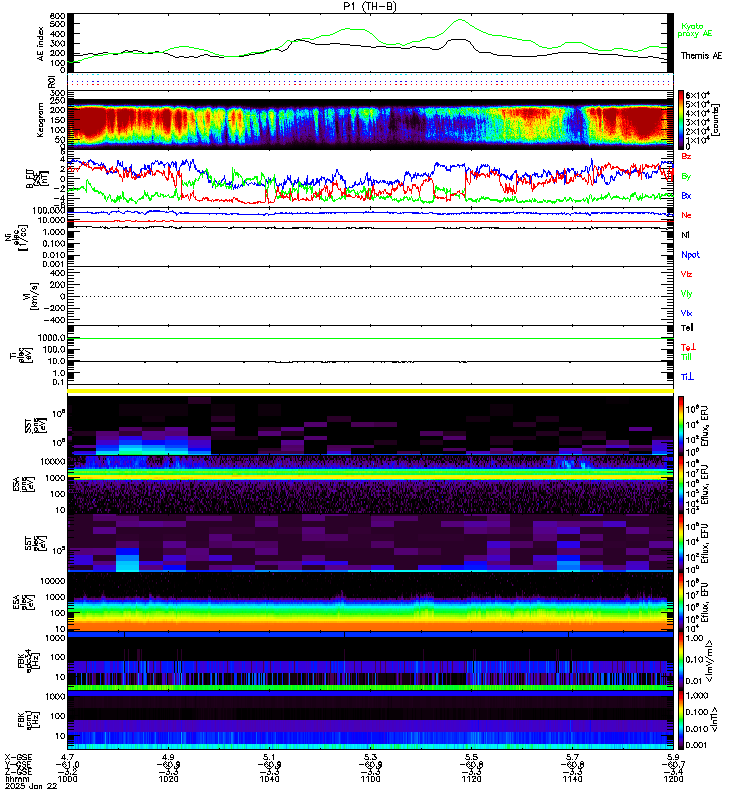
Task: Click the 1140 time tick label
Action: (572, 779)
